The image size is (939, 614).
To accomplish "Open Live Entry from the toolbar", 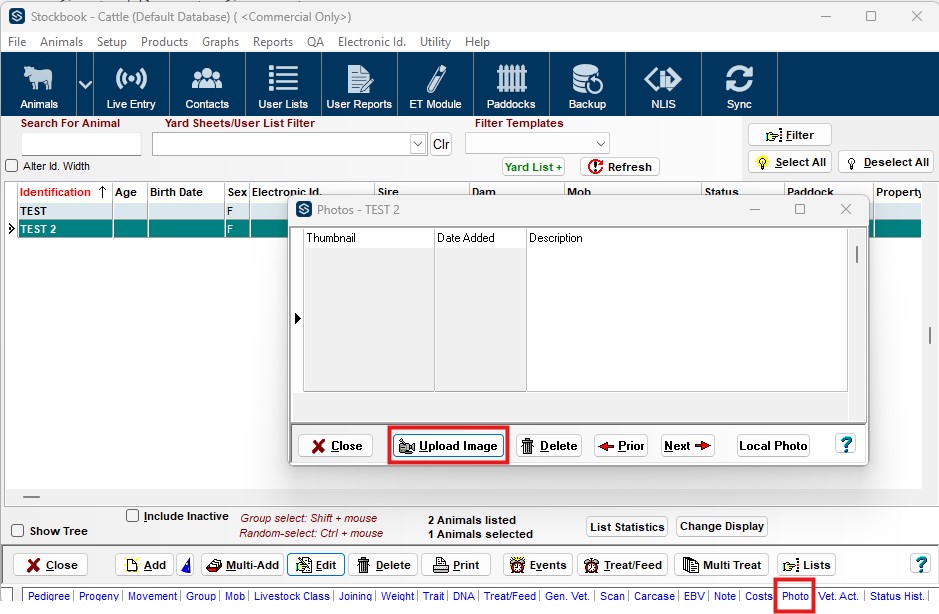I will [131, 84].
